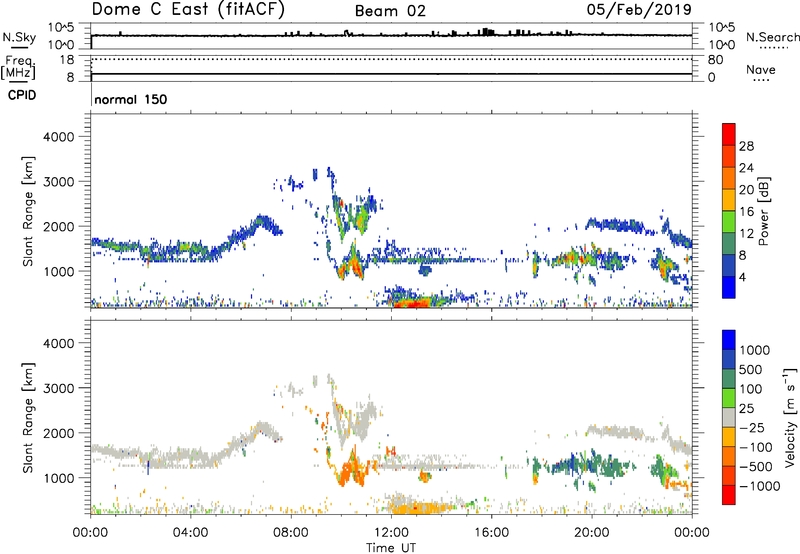
Task: Click the "-500" label on Velocity color bar
Action: (x=754, y=467)
